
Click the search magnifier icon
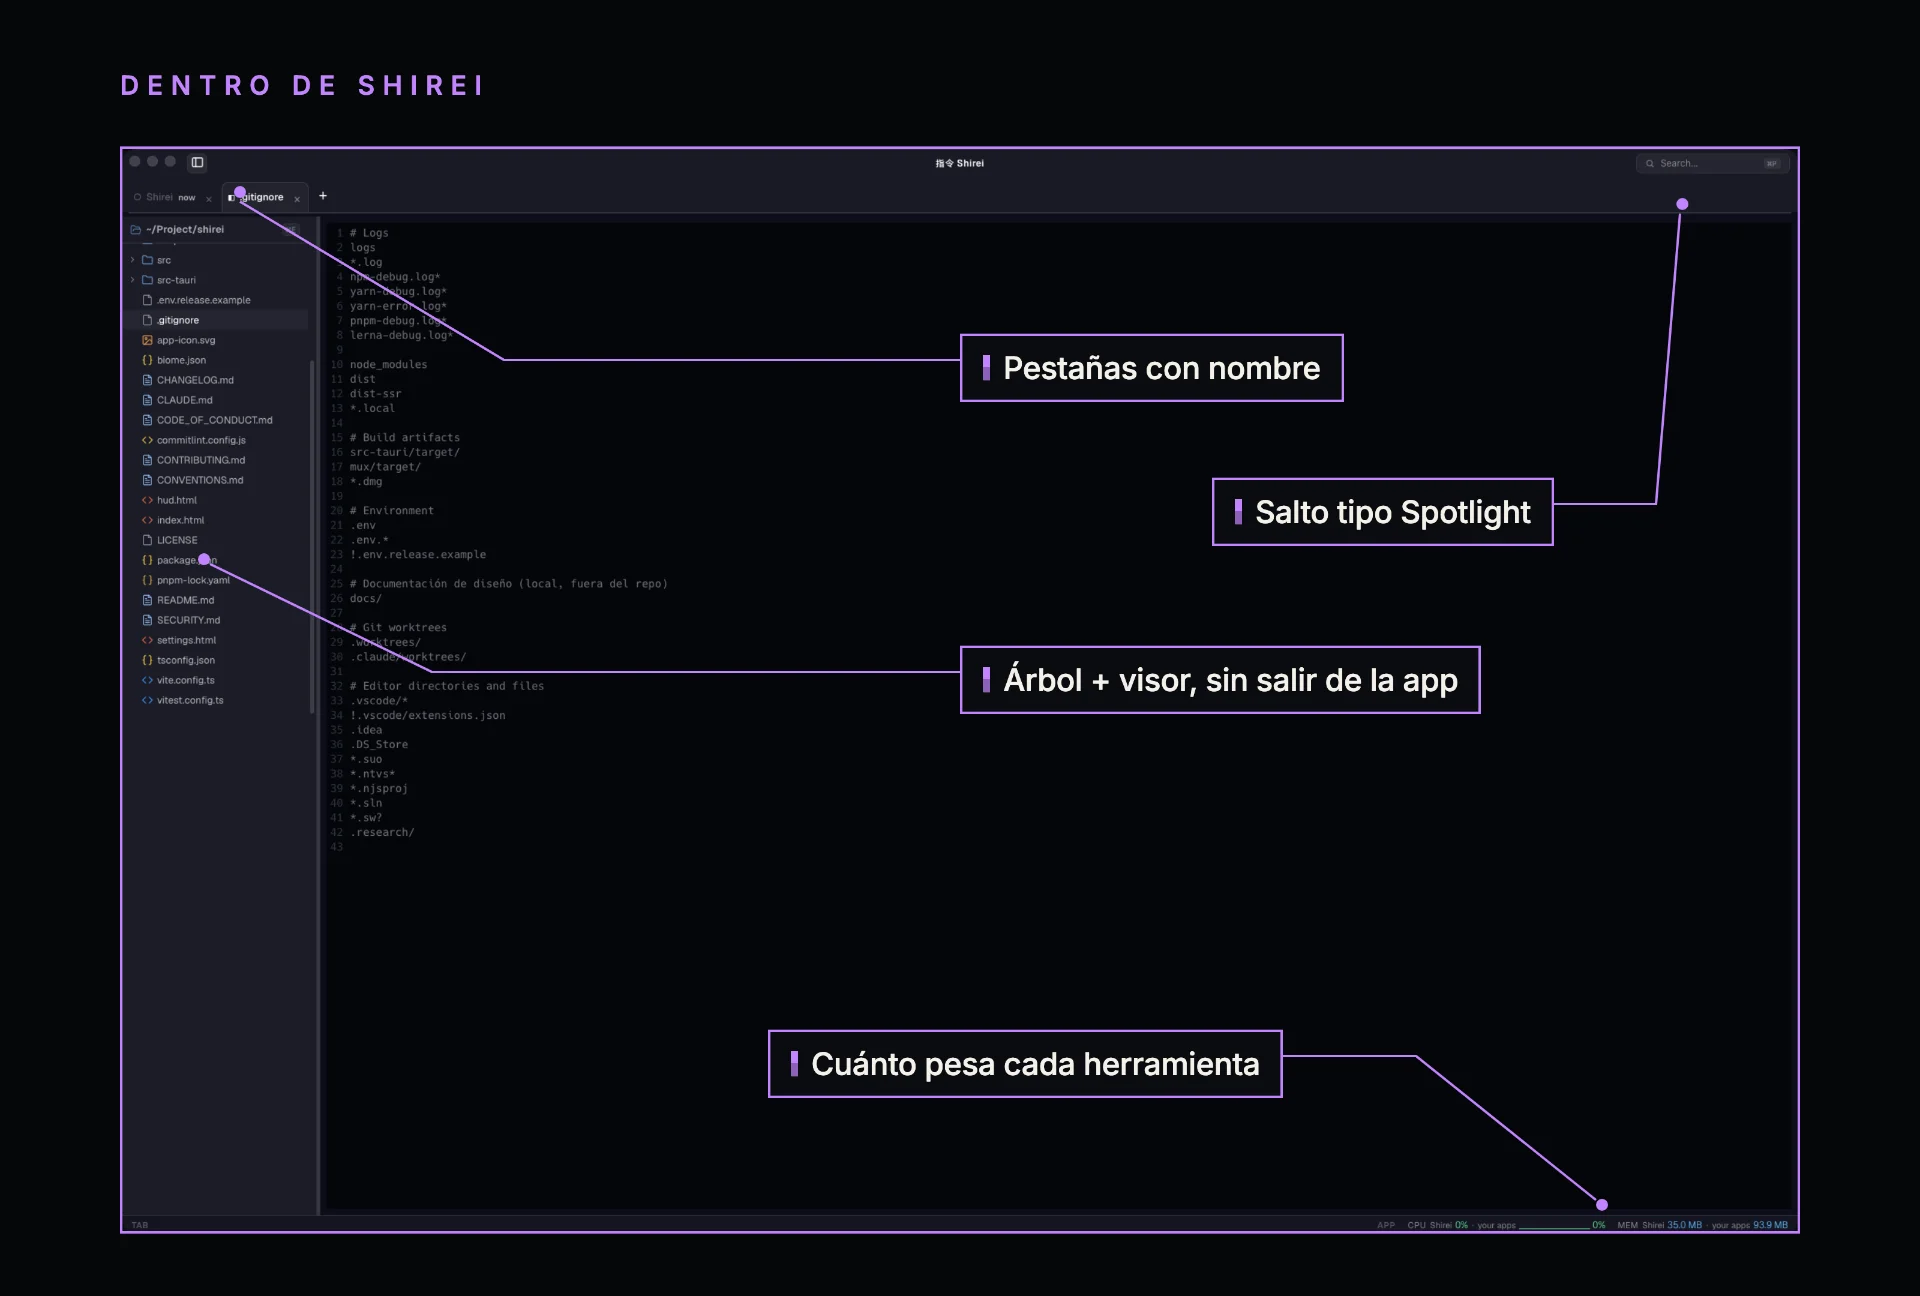(x=1650, y=163)
